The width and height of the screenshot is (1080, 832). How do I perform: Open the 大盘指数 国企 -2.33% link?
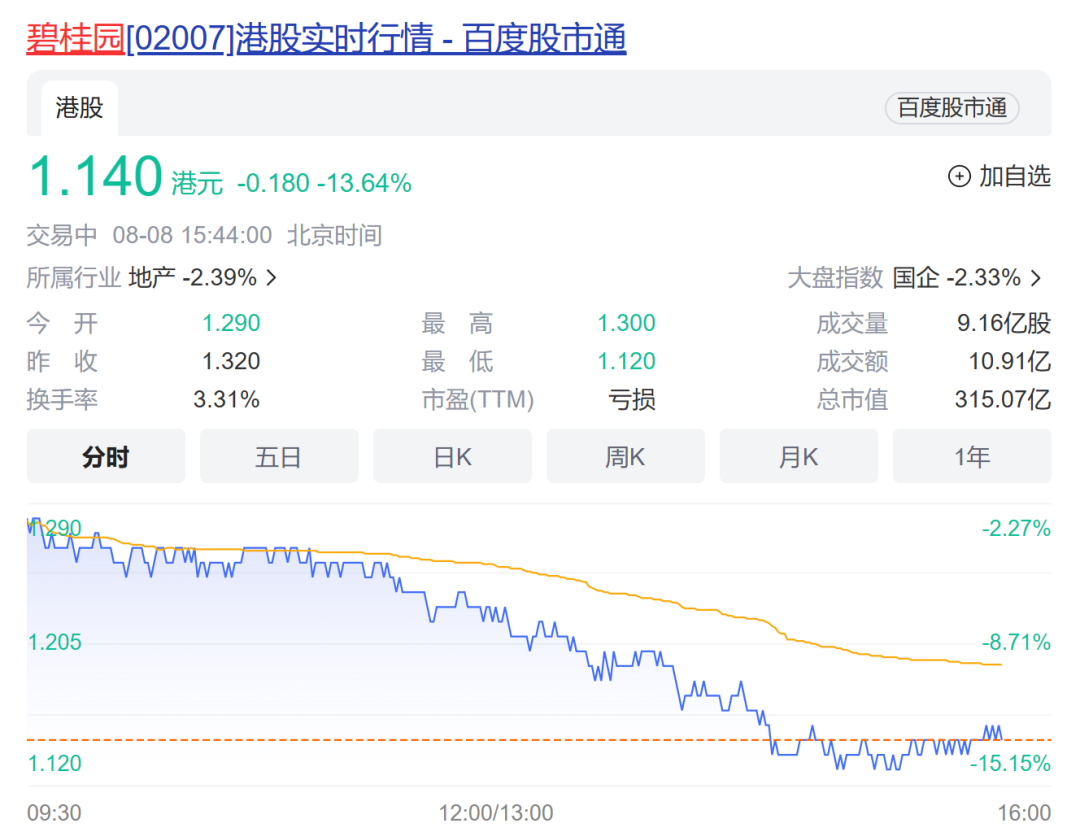915,278
